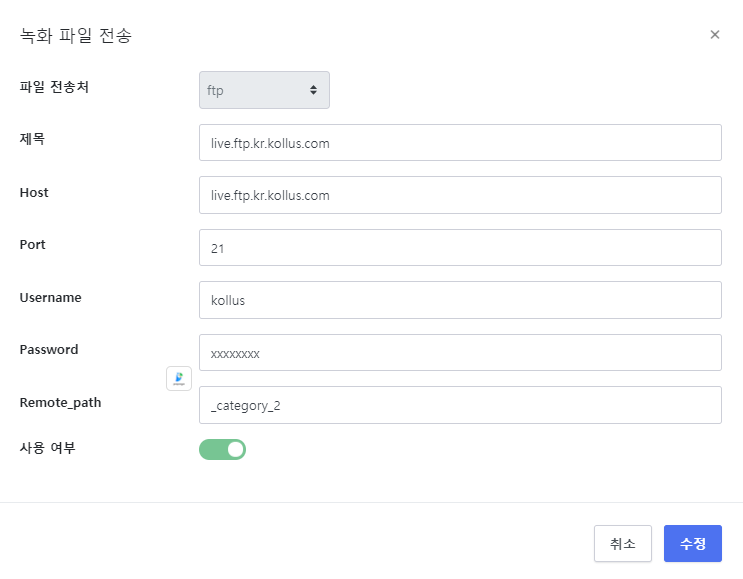743x579 pixels.
Task: Click the Username field with kollus
Action: coord(460,300)
